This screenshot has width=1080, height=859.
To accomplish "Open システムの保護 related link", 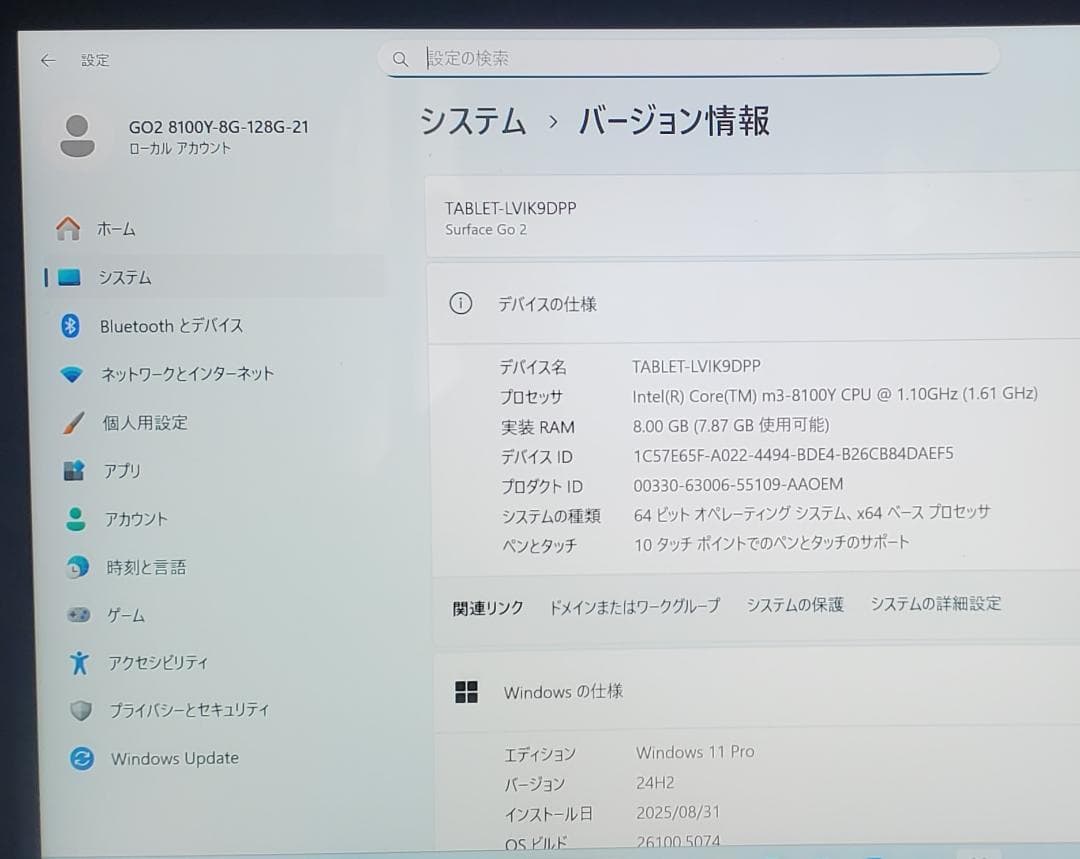I will pyautogui.click(x=794, y=604).
